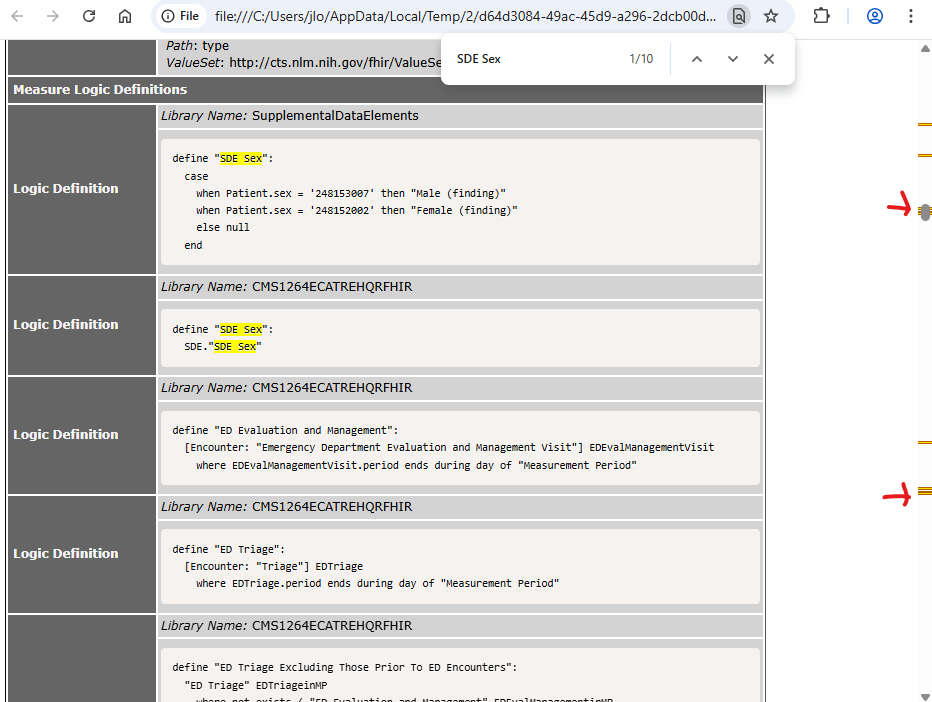Jump to previous find result
This screenshot has height=702, width=932.
tap(697, 59)
